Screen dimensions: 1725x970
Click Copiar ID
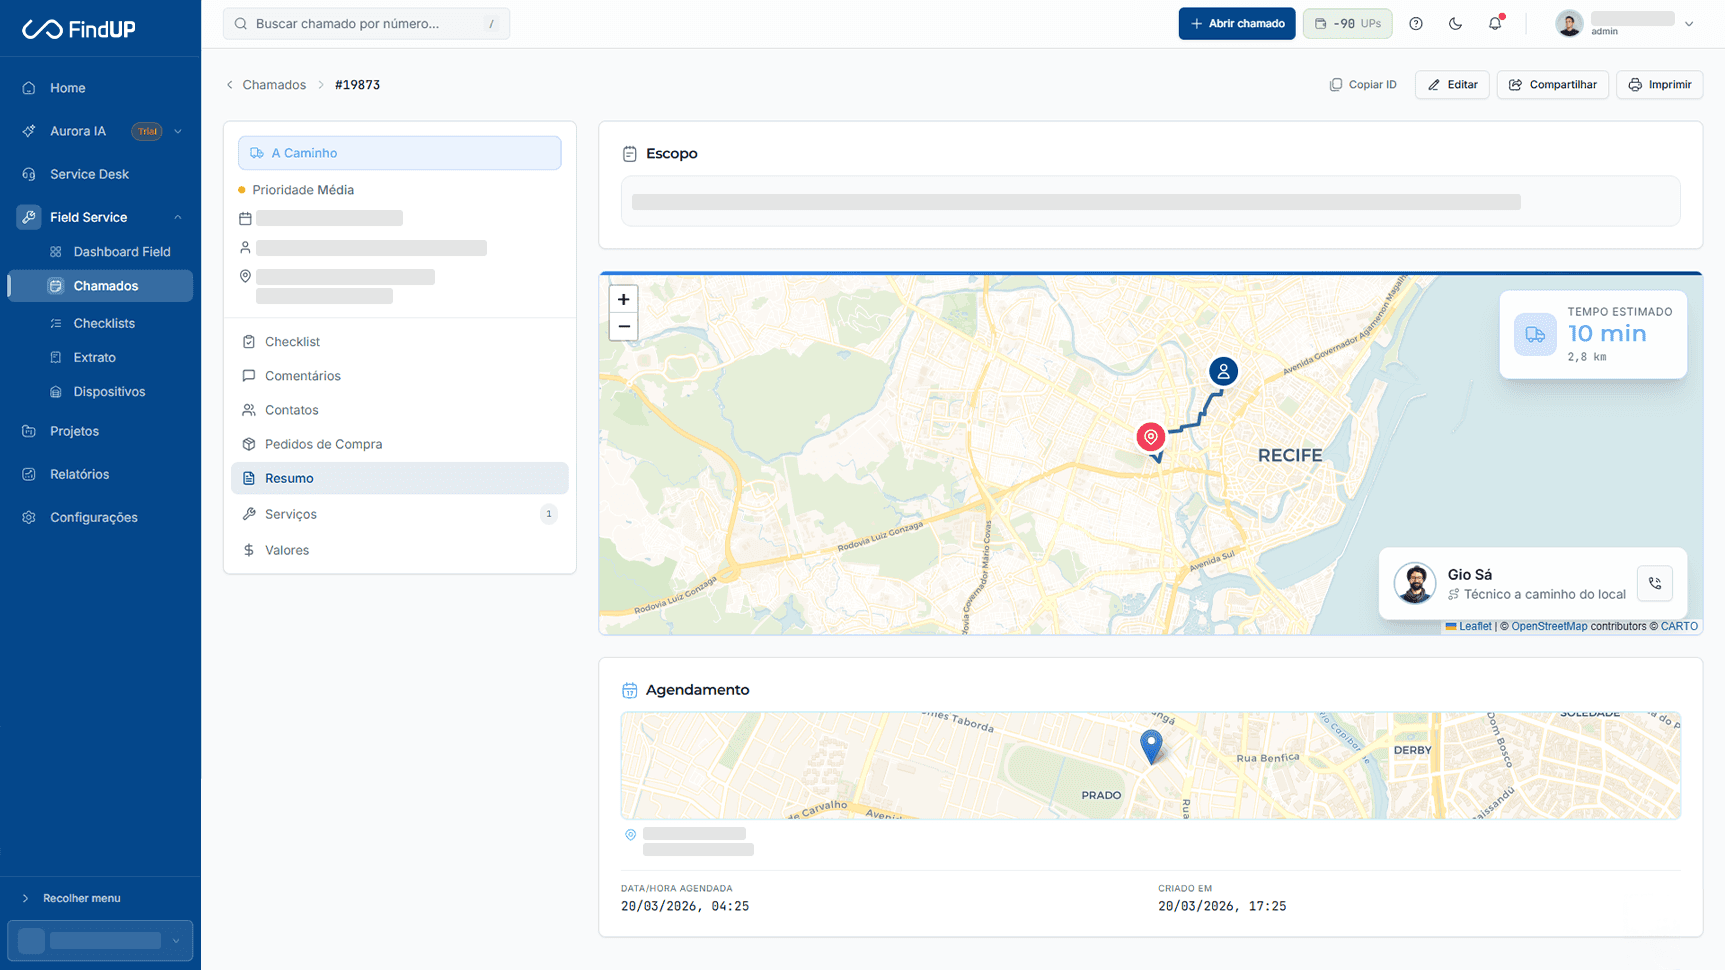pyautogui.click(x=1363, y=85)
